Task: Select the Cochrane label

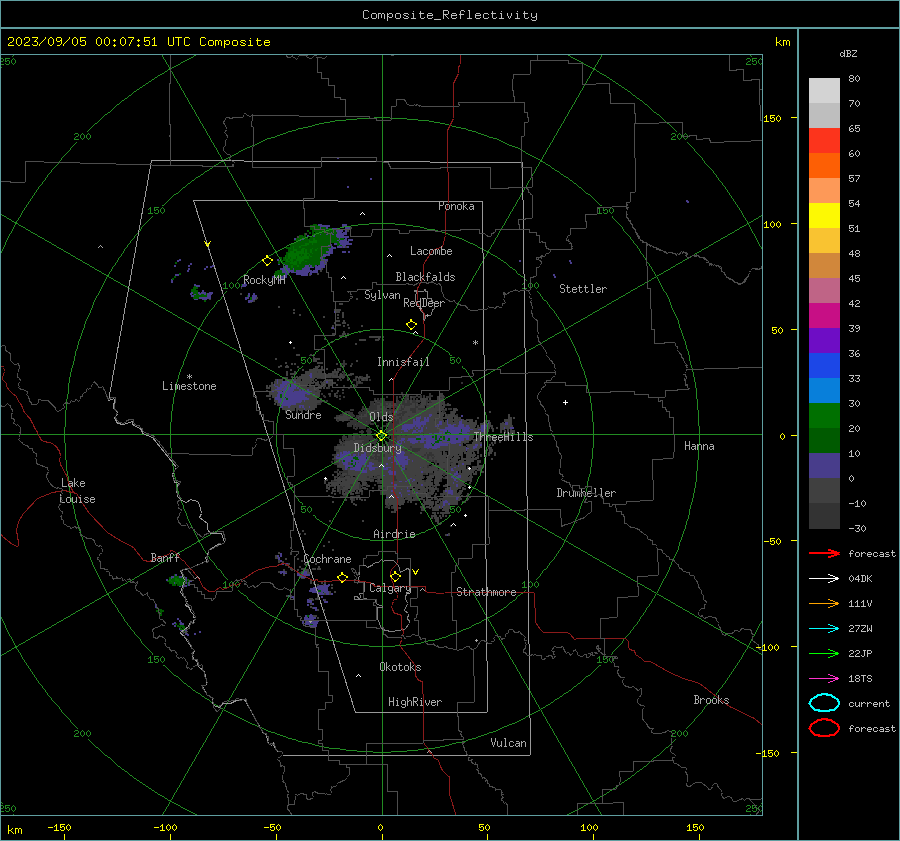Action: (x=327, y=559)
